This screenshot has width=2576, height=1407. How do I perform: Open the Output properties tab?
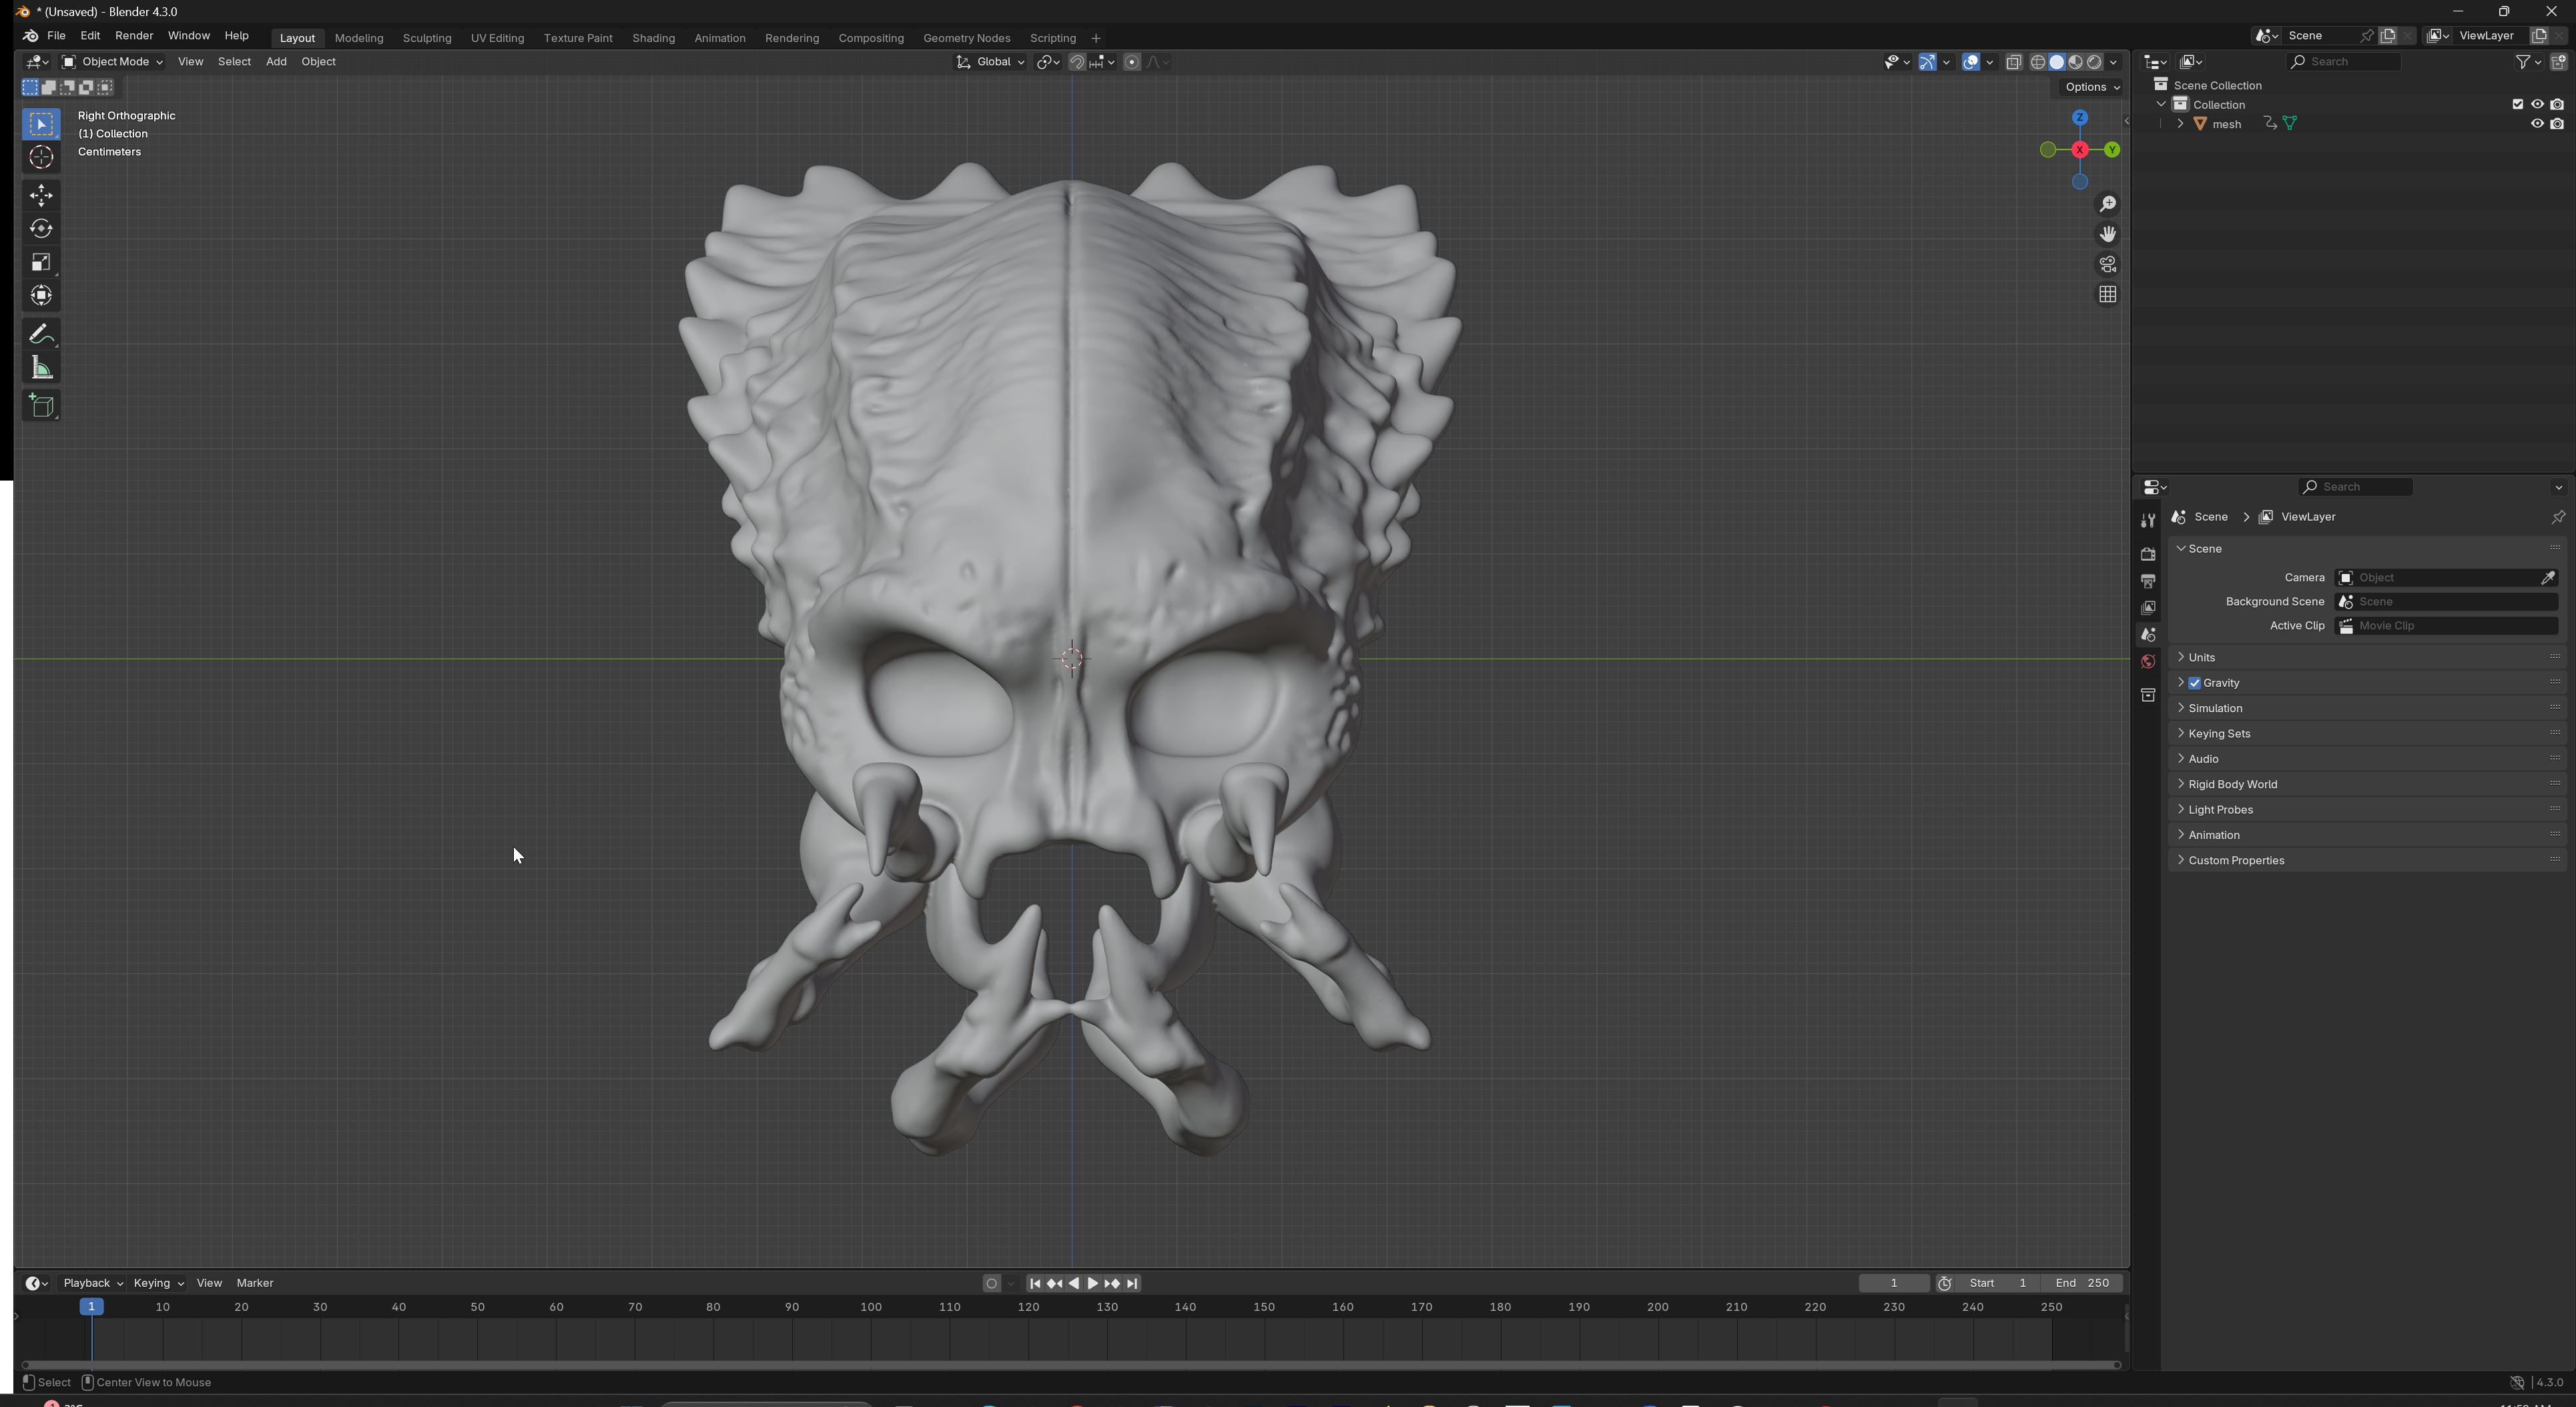[2147, 581]
